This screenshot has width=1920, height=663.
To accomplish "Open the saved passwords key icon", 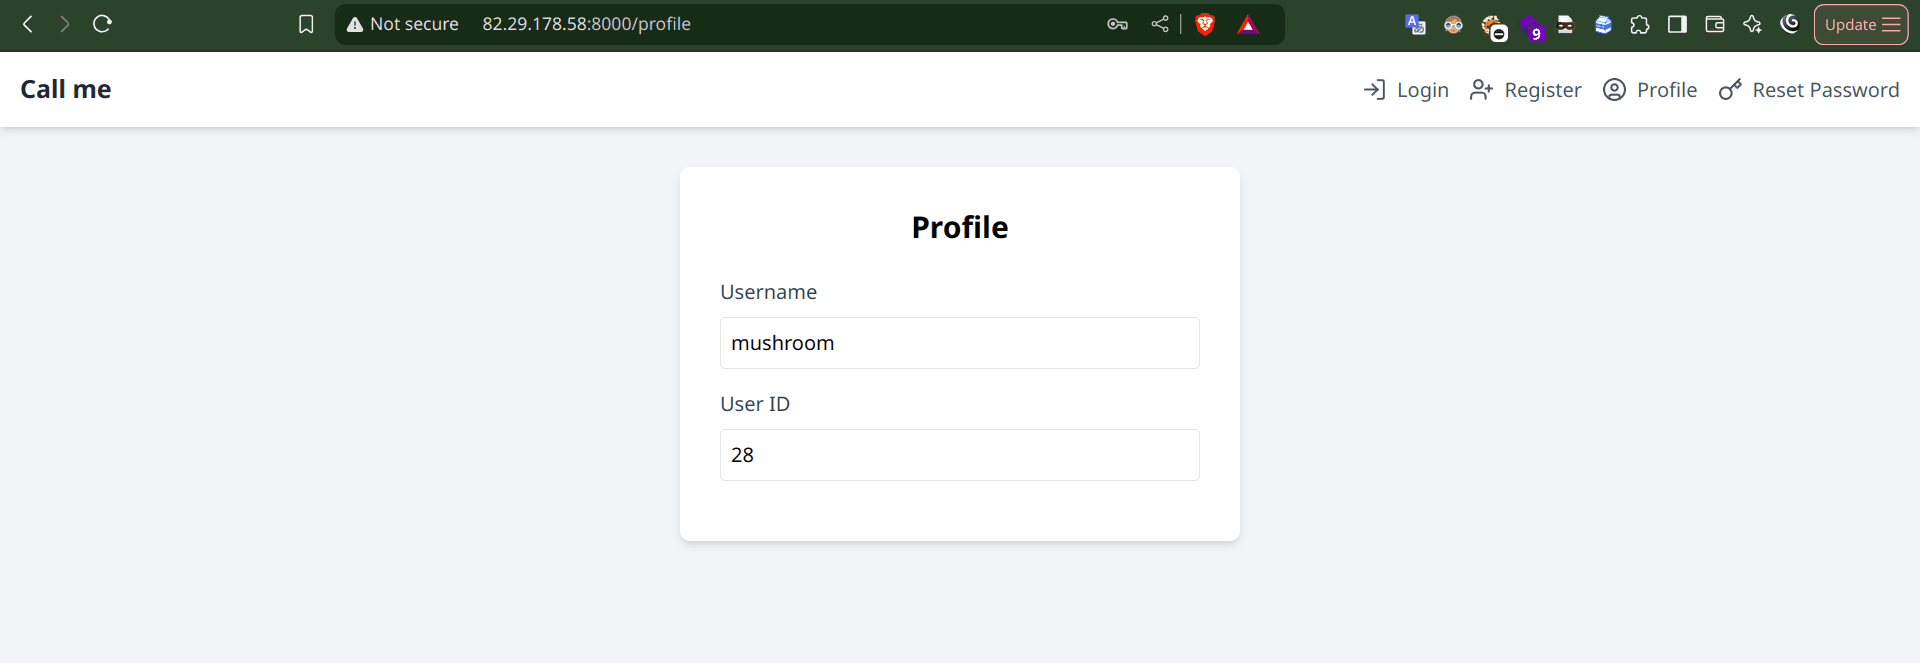I will [x=1117, y=24].
